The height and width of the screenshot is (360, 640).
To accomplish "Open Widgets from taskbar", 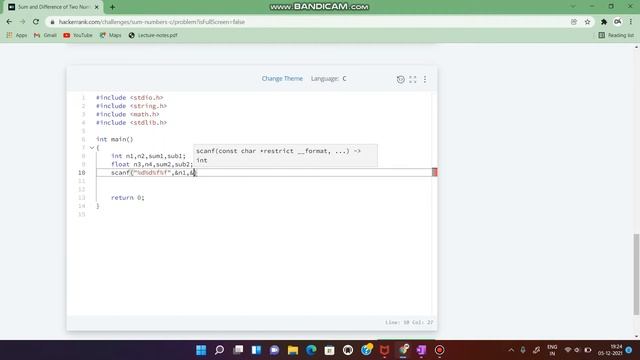I will click(x=256, y=350).
